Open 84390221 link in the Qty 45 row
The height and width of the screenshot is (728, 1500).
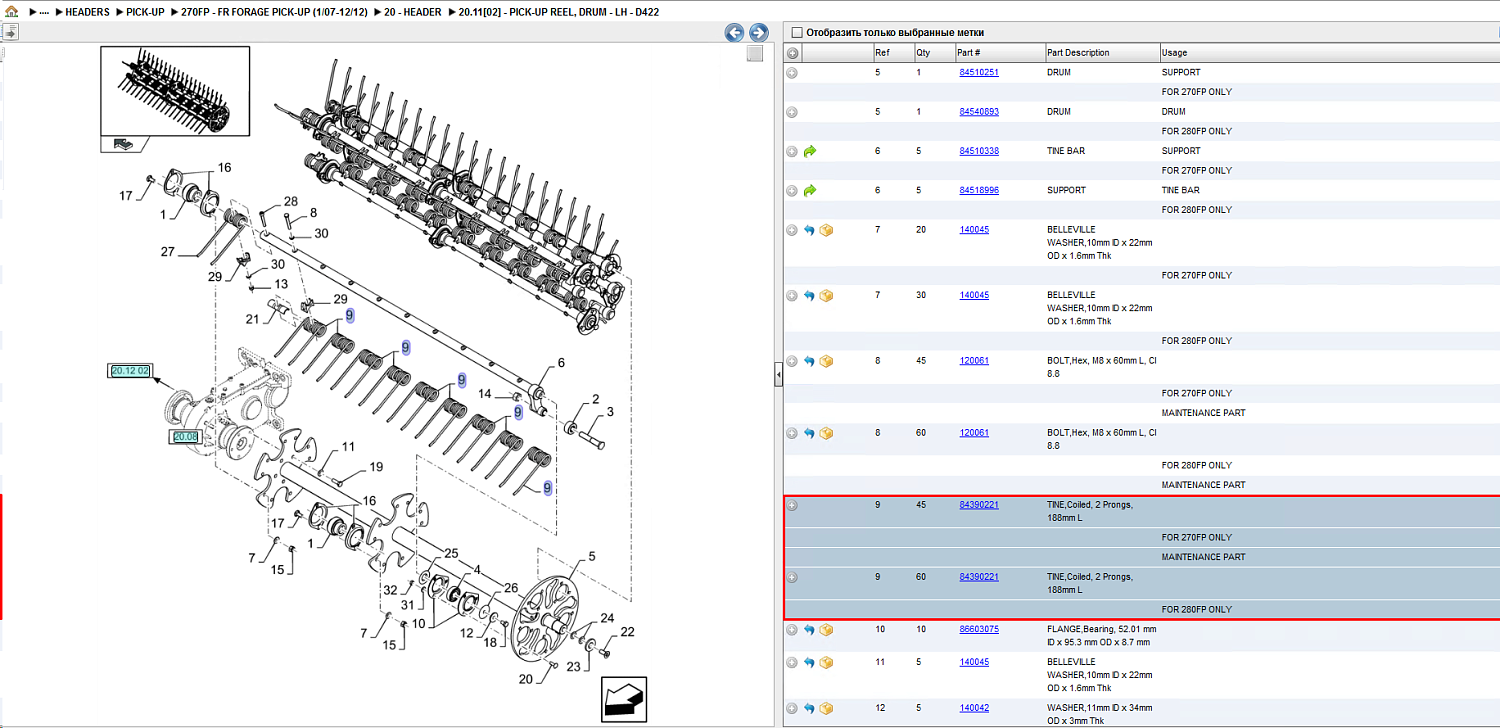[x=979, y=505]
